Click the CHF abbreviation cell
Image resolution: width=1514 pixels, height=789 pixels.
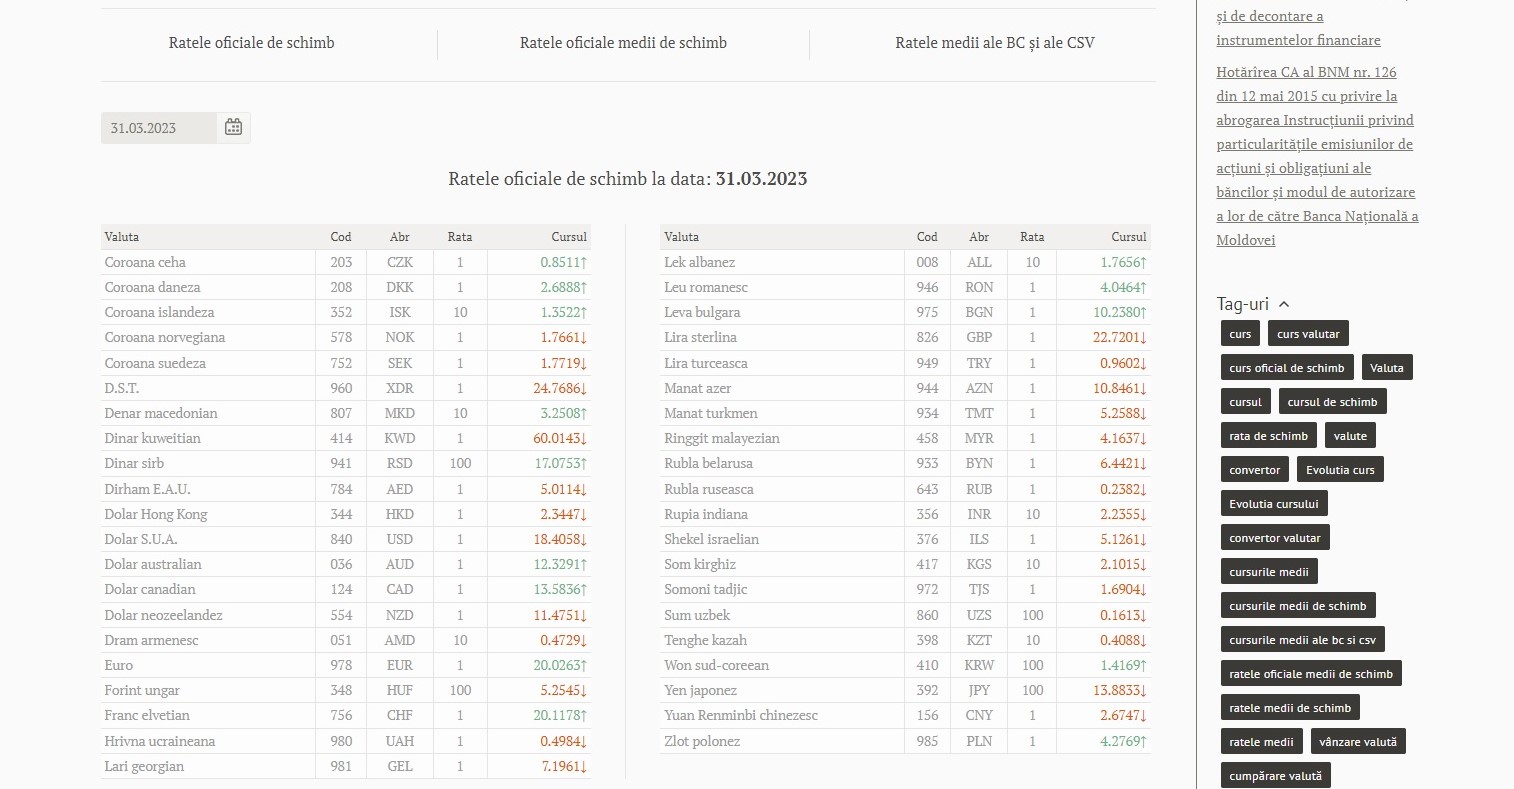coord(400,715)
